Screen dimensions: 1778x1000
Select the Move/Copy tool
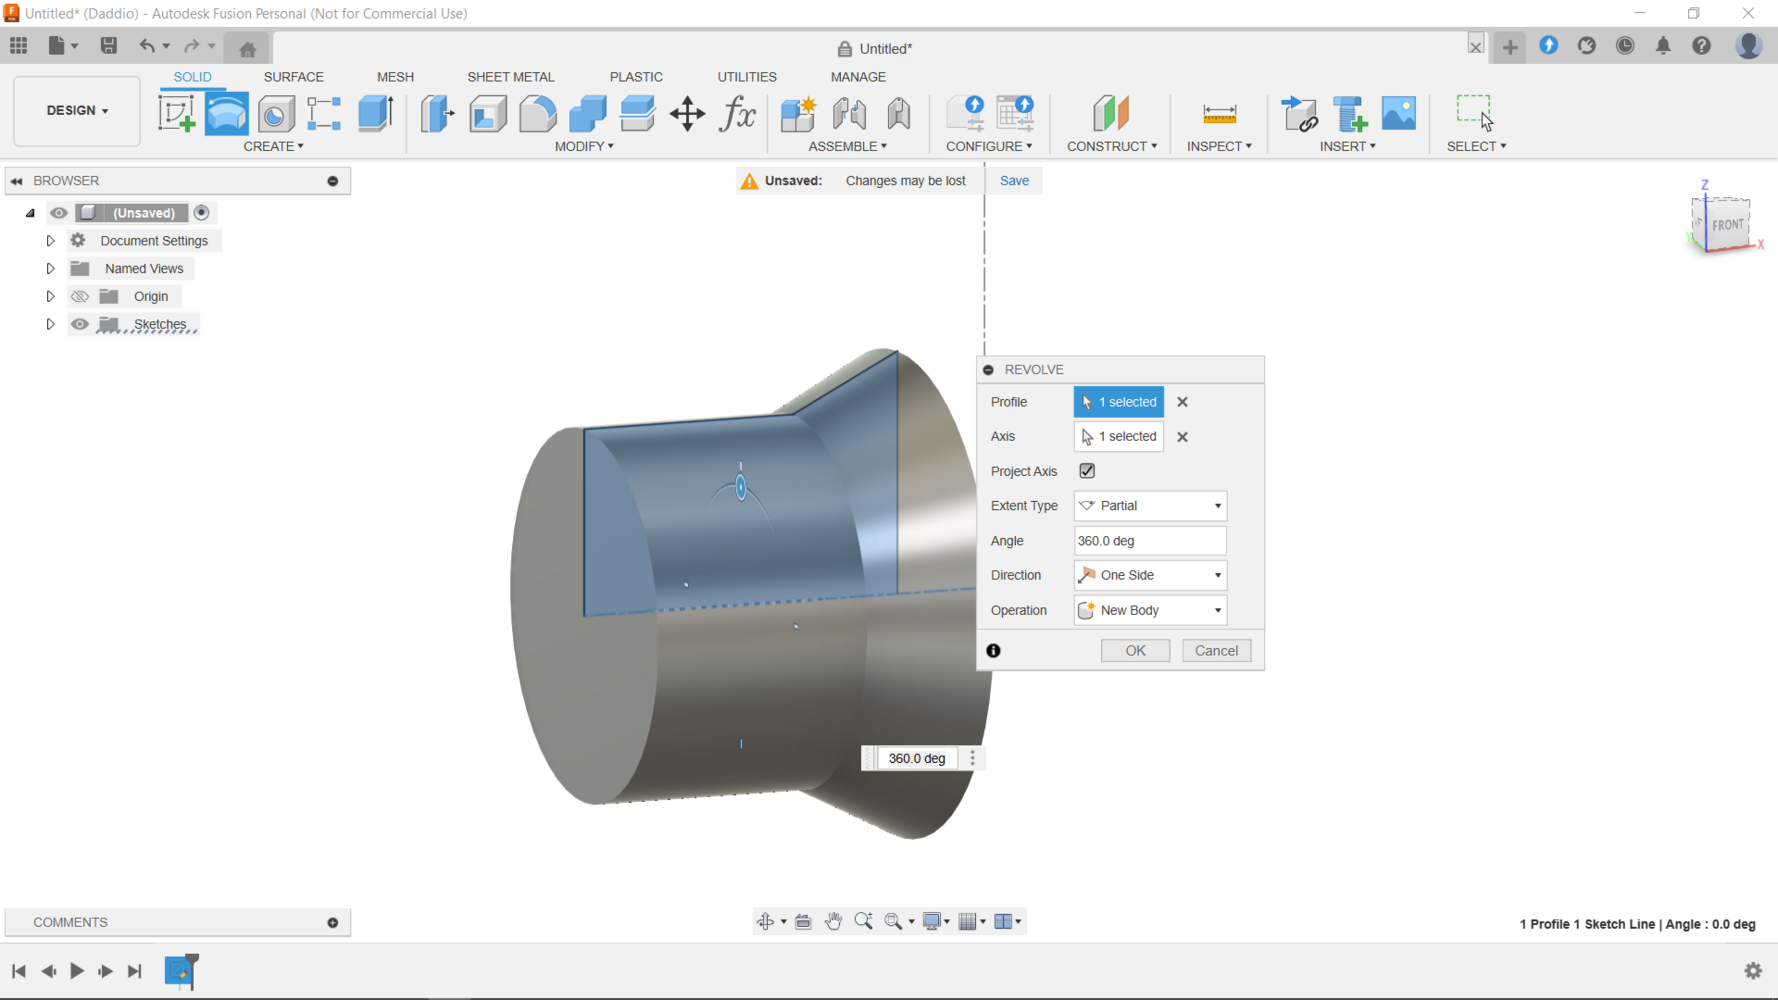pos(688,113)
